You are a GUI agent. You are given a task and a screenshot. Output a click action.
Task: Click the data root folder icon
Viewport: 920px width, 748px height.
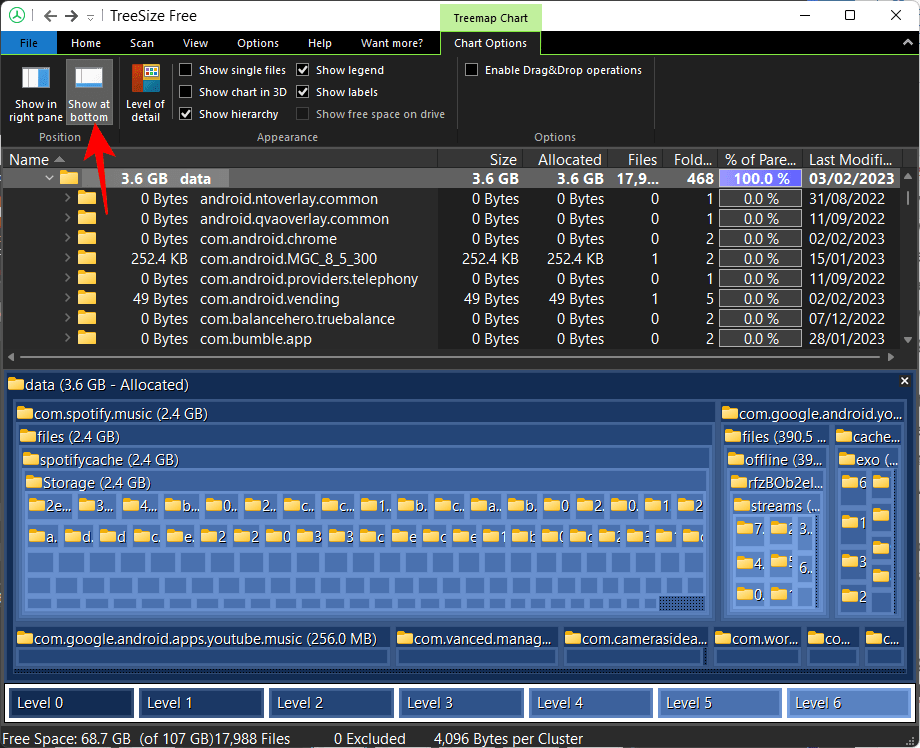point(69,178)
